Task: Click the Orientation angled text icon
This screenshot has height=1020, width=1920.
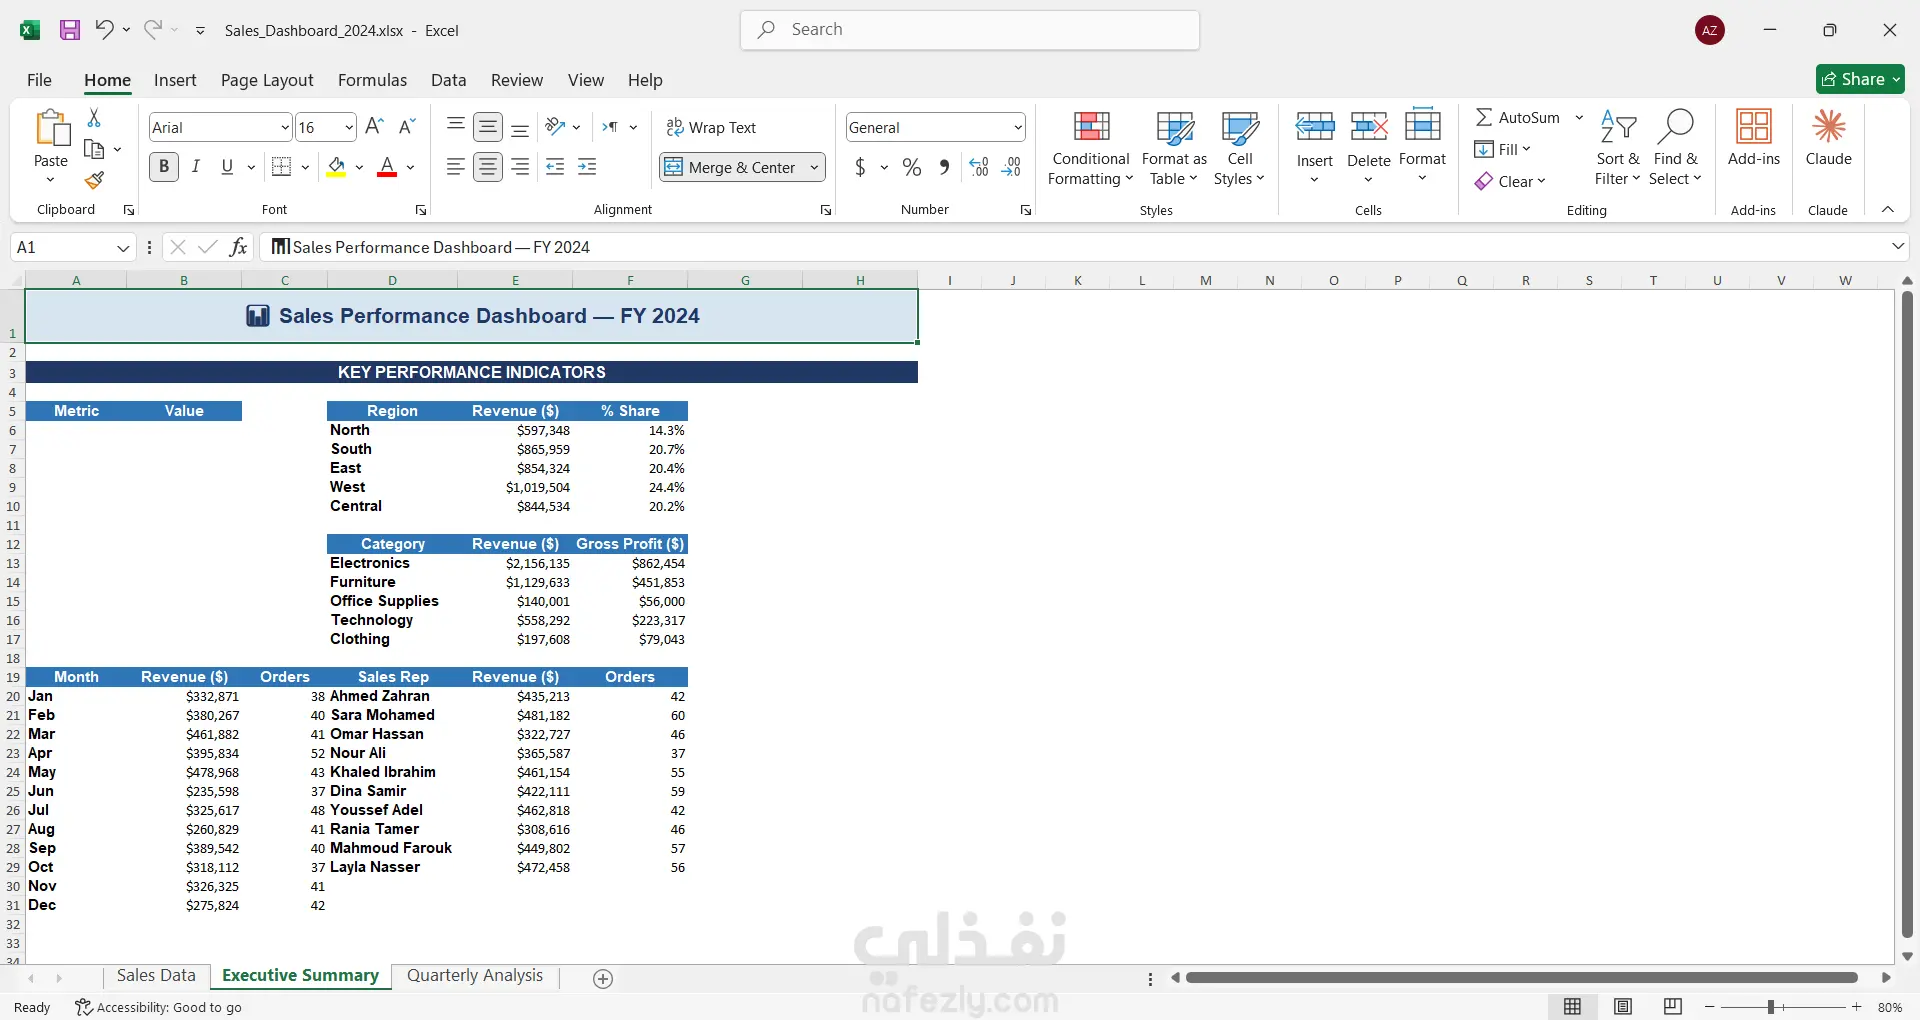Action: pos(556,127)
